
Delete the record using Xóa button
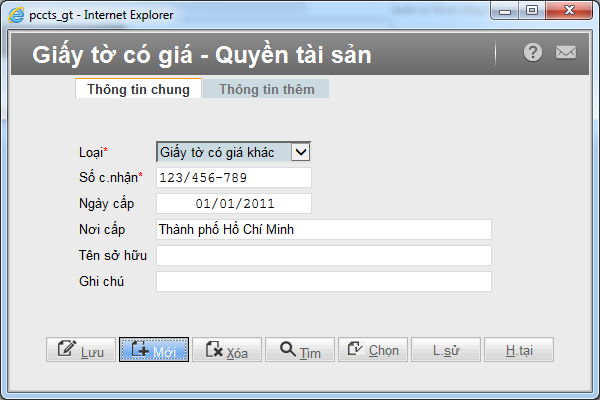[227, 349]
